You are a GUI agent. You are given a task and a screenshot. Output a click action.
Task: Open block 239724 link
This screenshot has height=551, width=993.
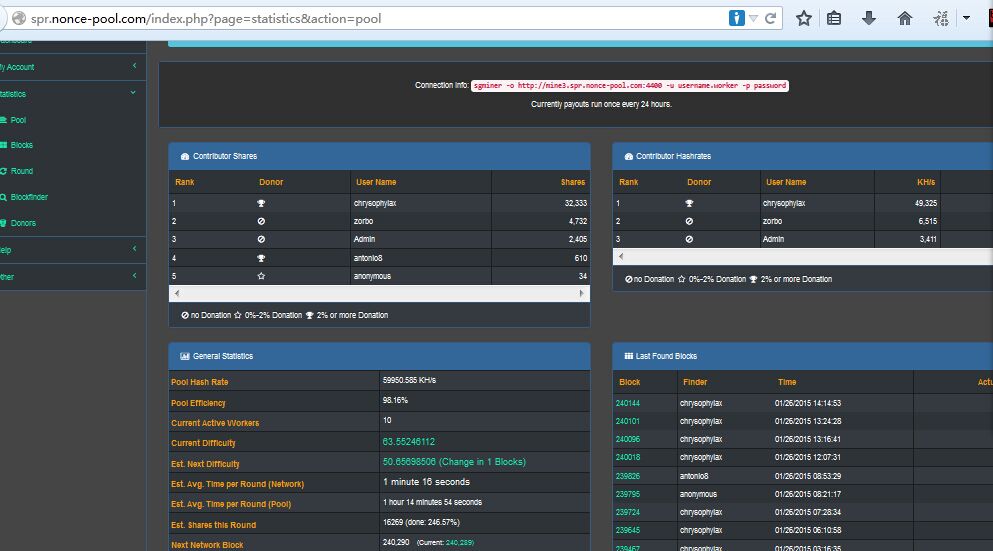coord(628,512)
